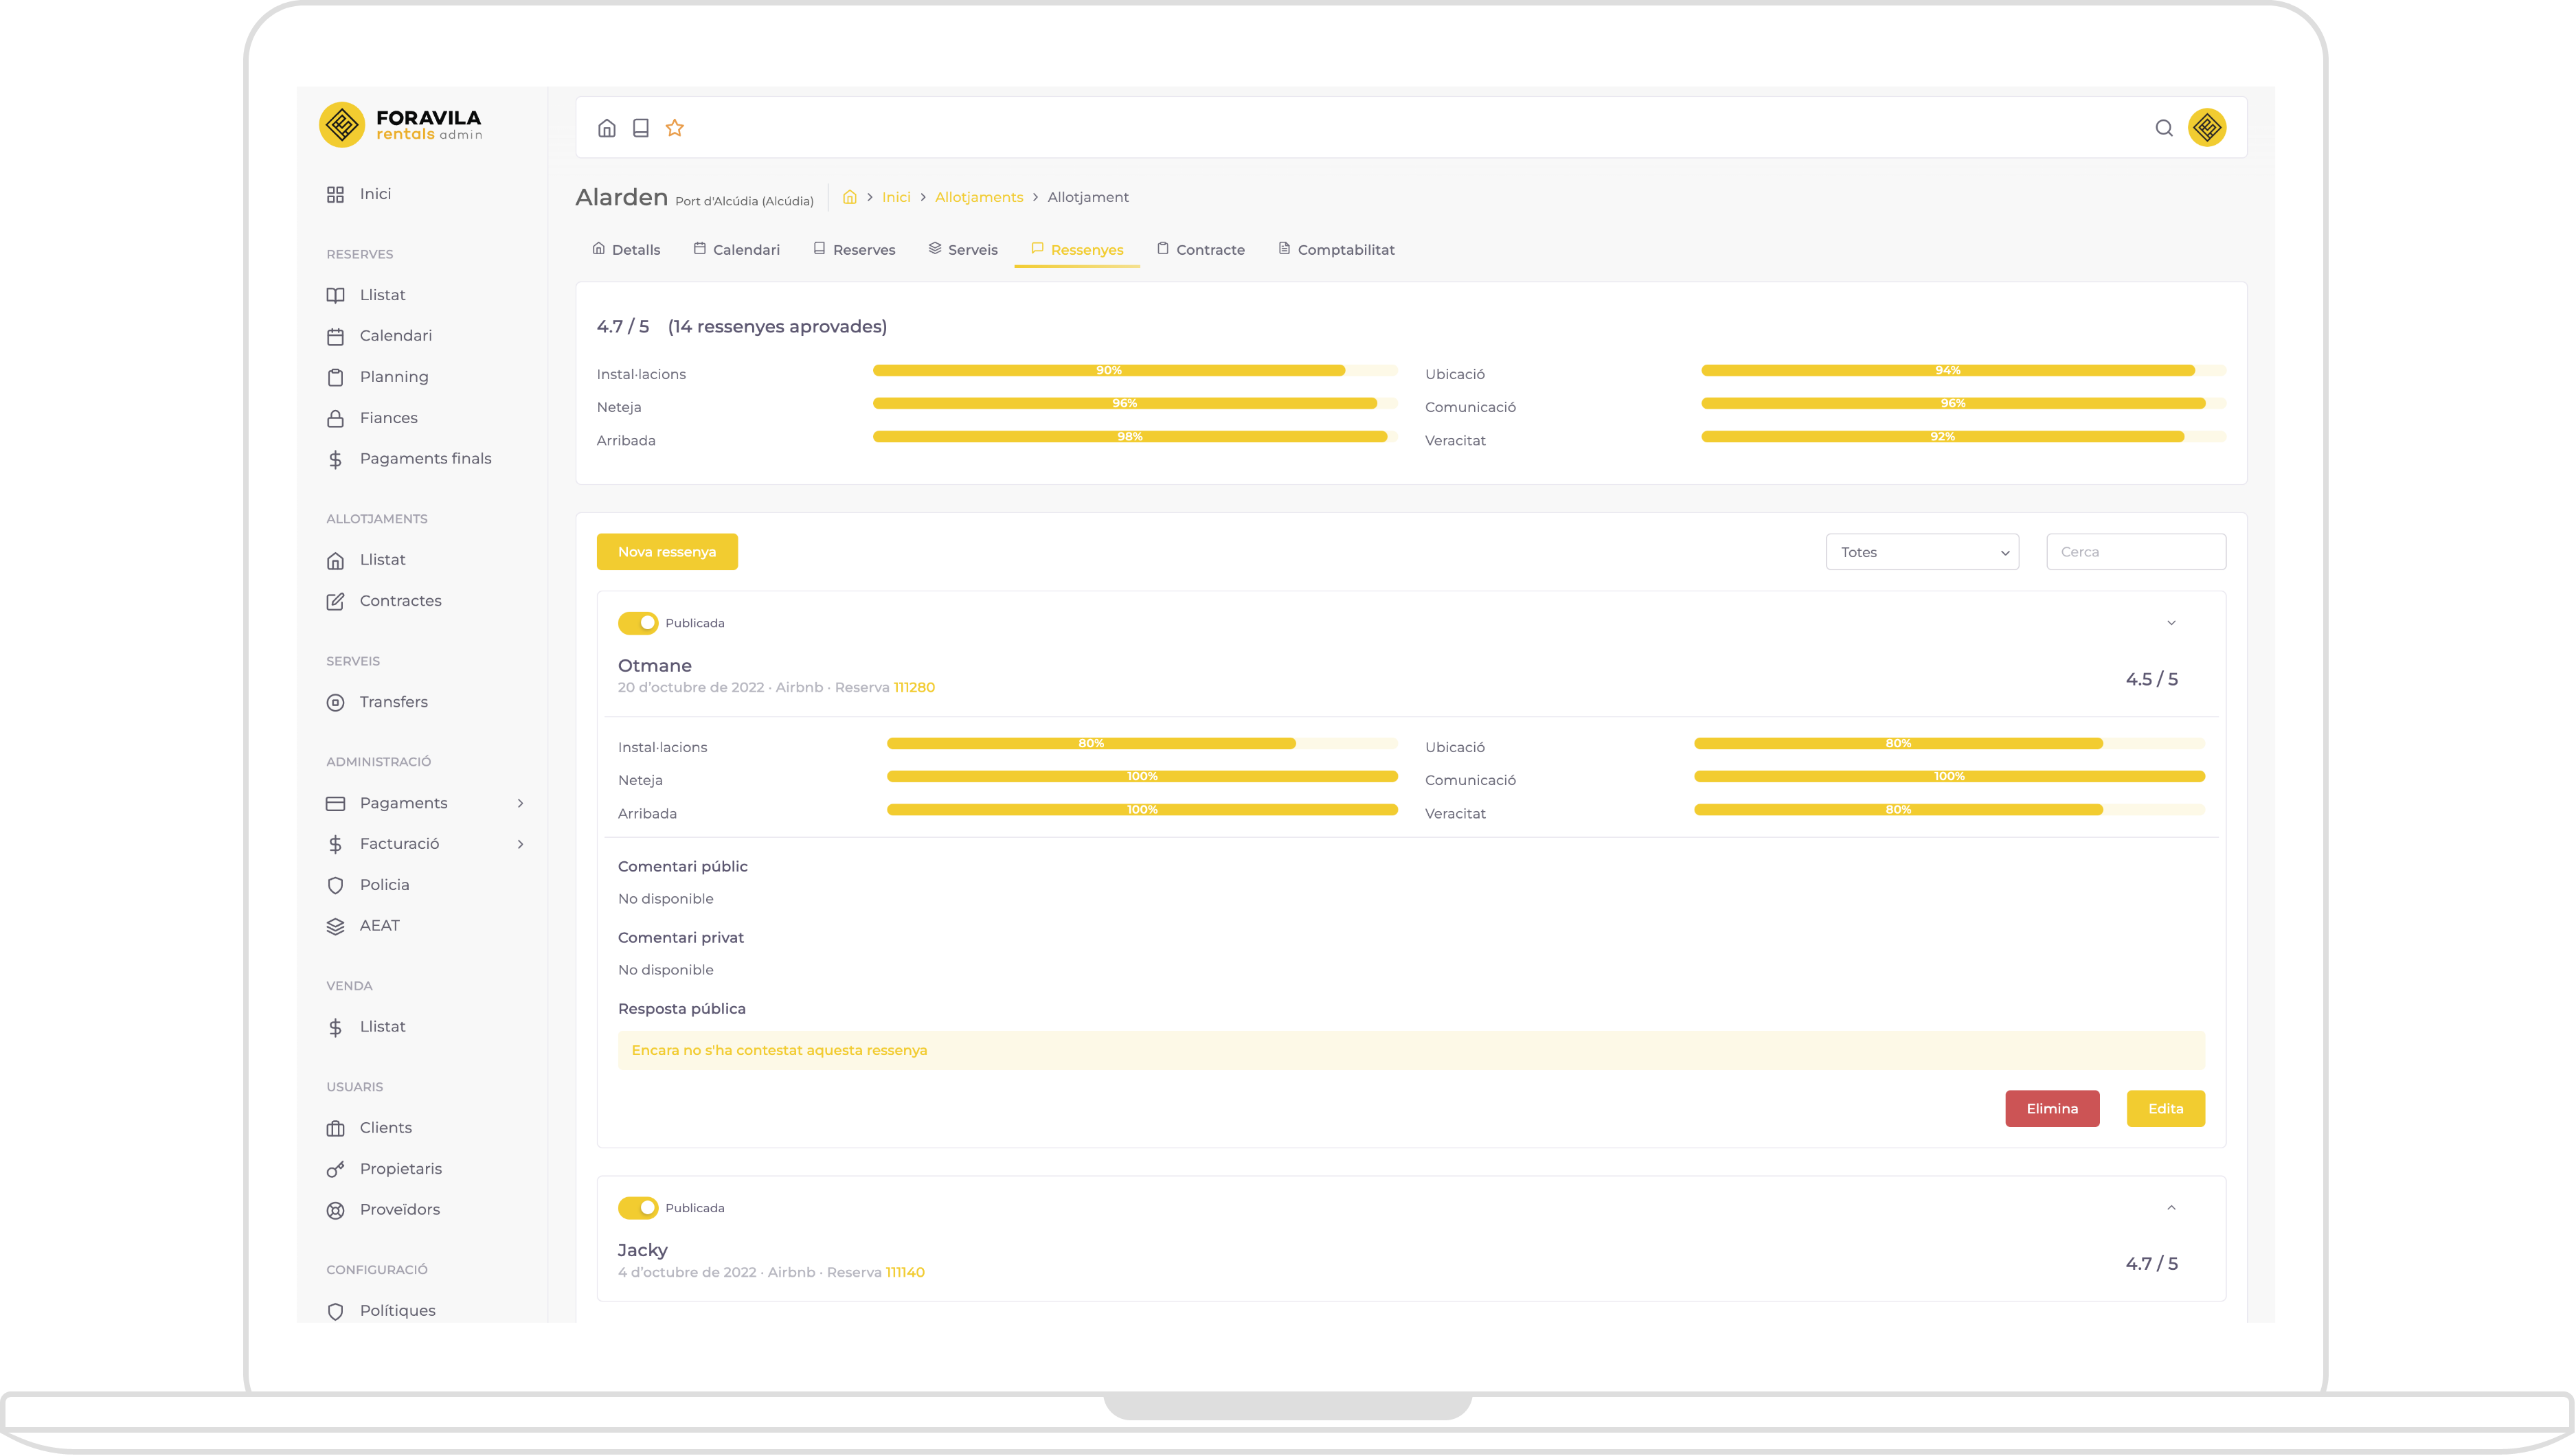Open reservation link 111140

905,1273
